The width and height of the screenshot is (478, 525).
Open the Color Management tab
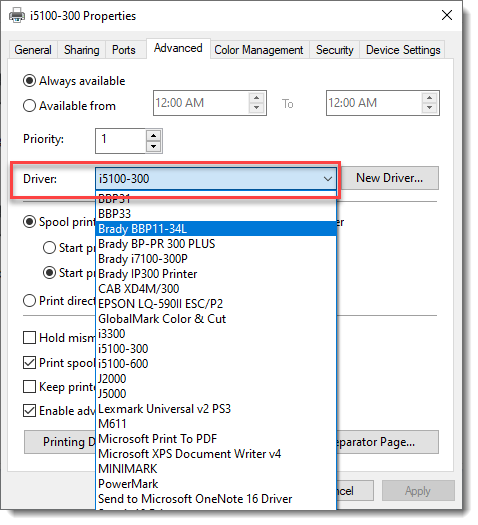[258, 50]
